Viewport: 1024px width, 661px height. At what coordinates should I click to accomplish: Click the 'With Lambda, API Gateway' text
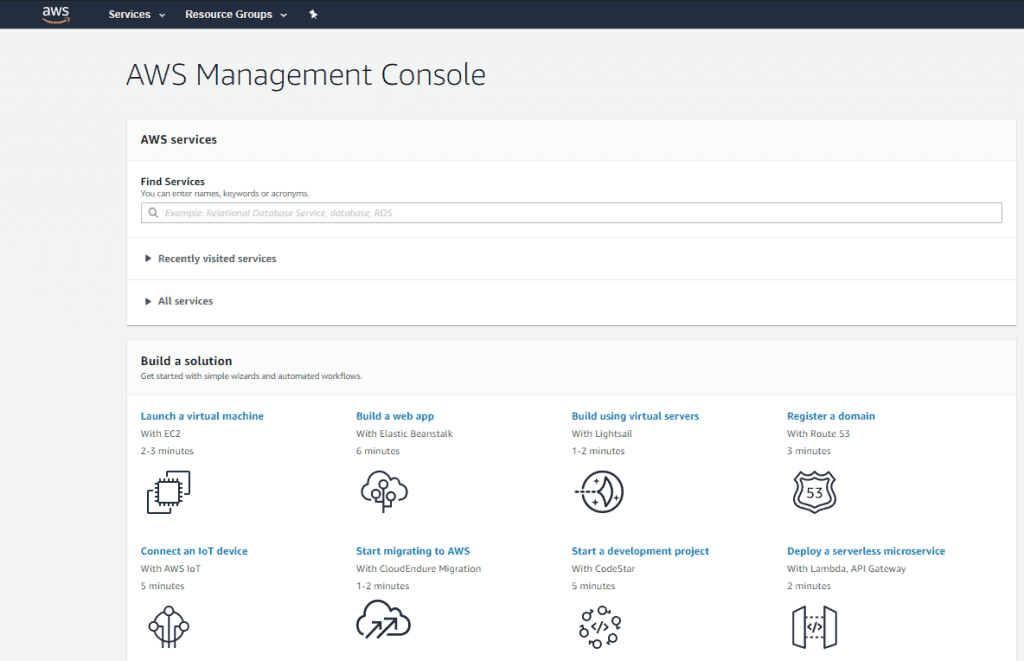click(x=846, y=569)
